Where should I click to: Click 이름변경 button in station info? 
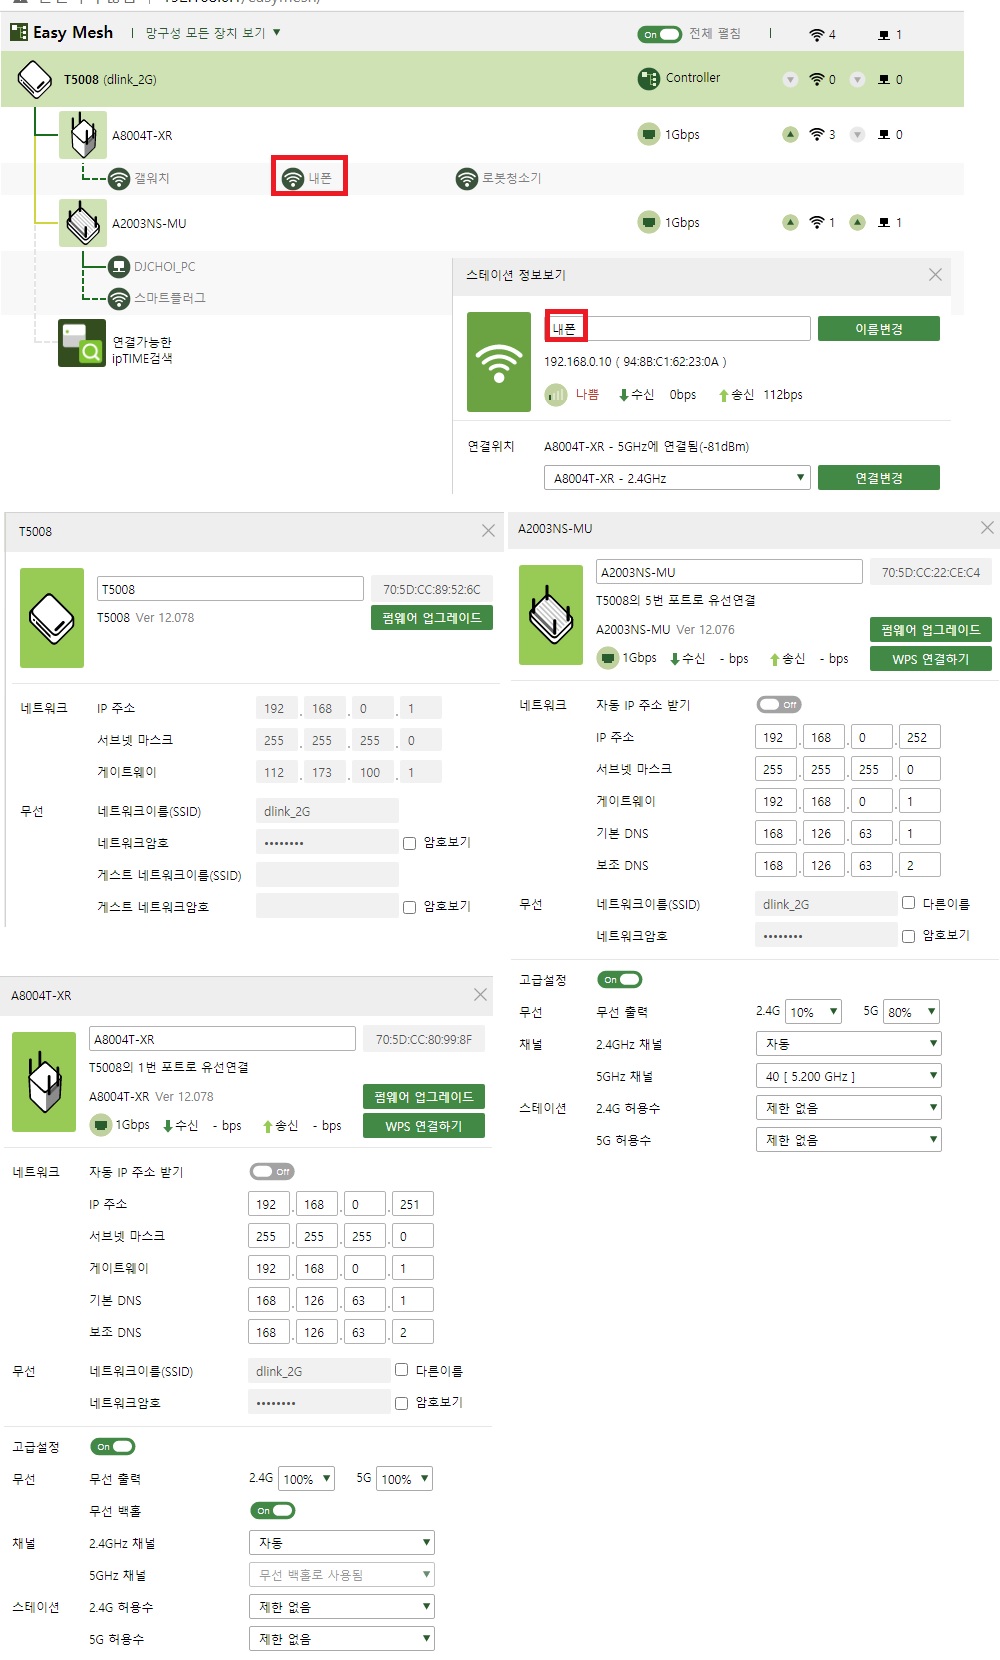[879, 329]
